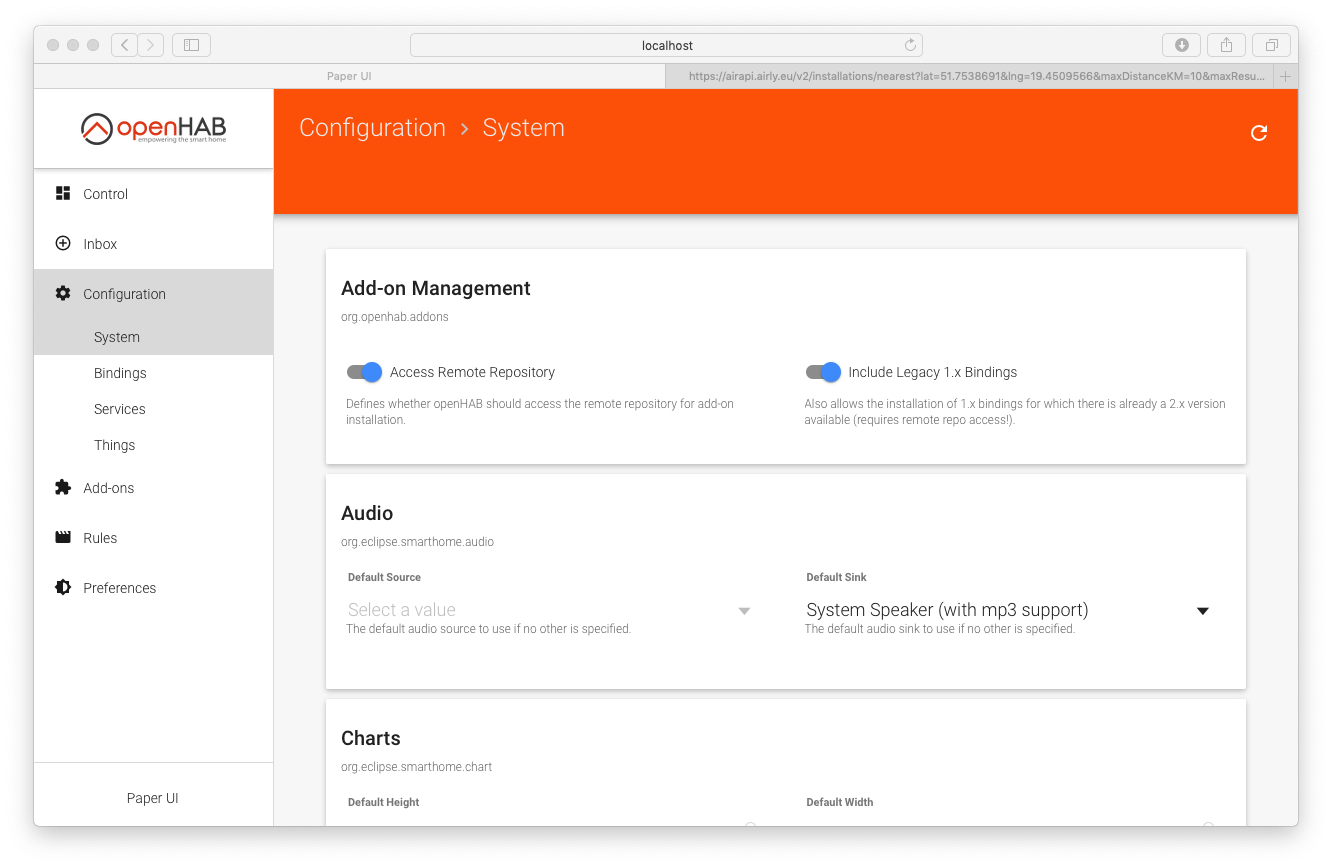Click the Default Width label
This screenshot has height=868, width=1332.
(840, 802)
